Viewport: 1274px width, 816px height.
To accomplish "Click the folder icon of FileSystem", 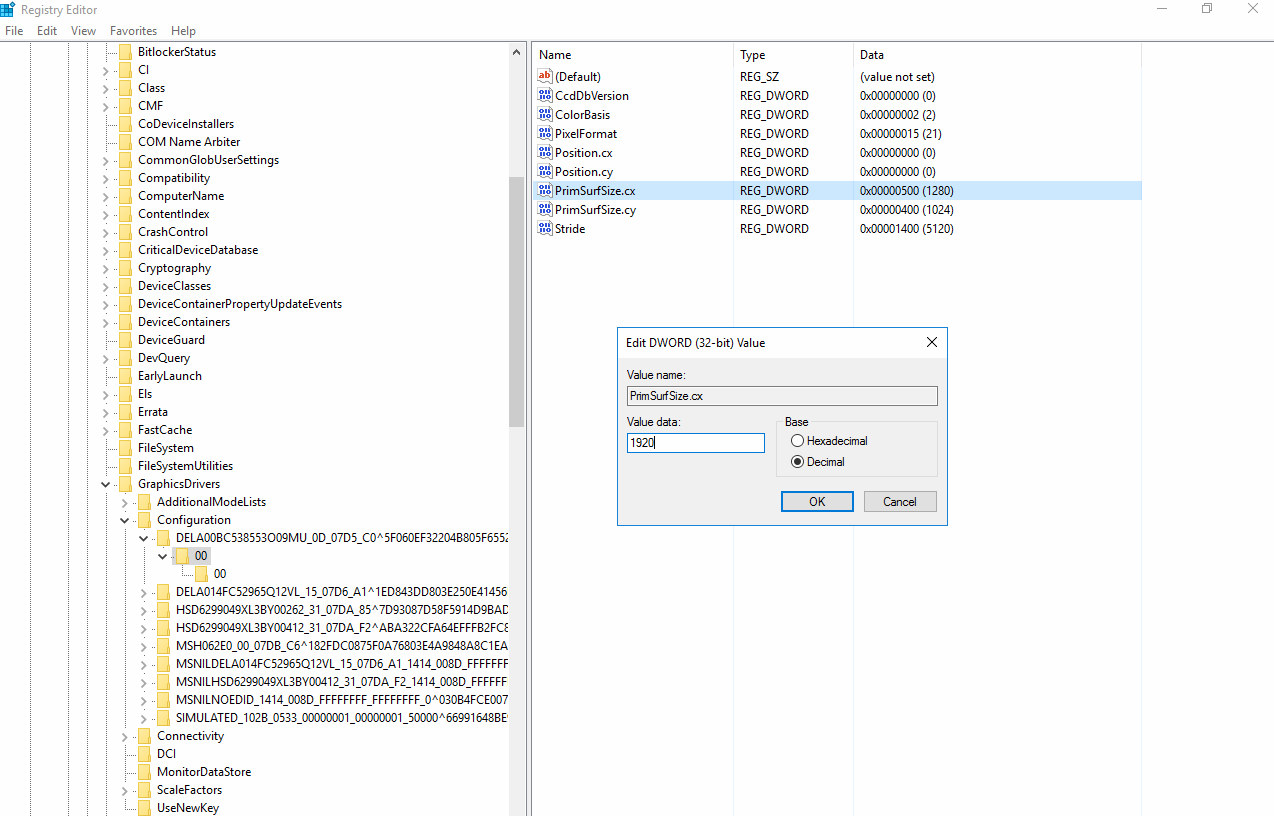I will click(x=125, y=448).
